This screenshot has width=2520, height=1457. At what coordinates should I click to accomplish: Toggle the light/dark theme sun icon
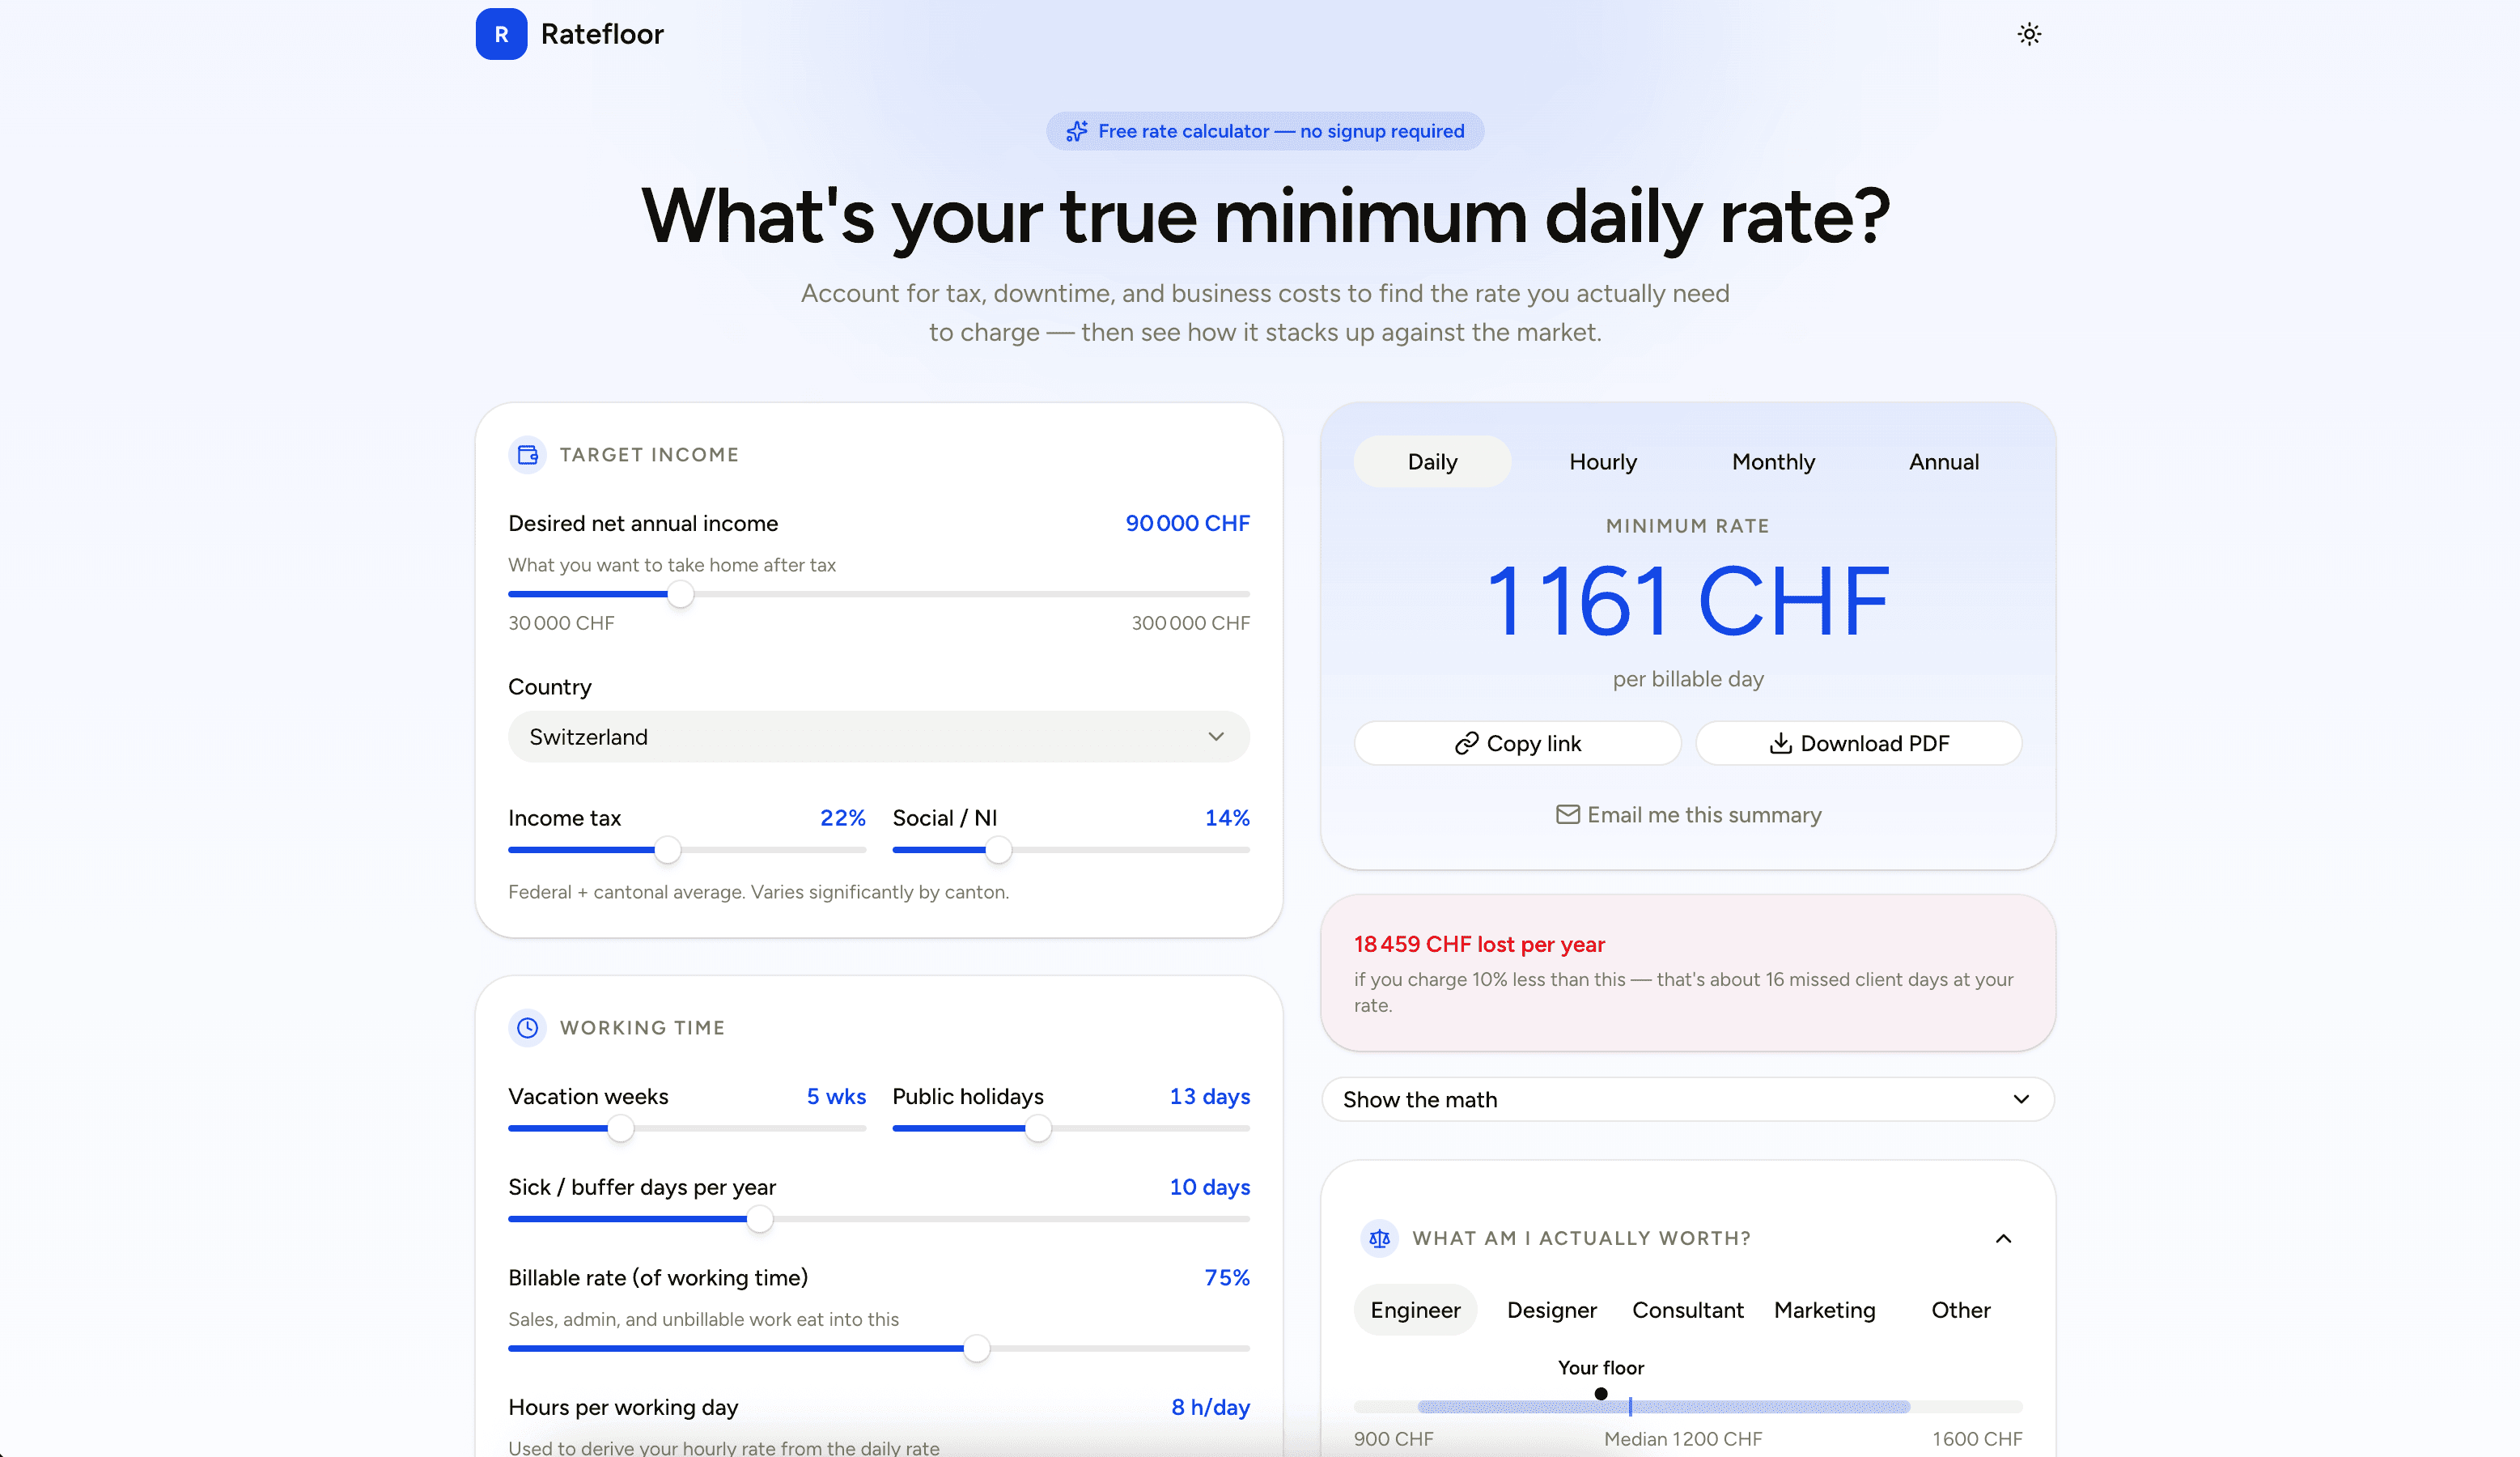(x=2029, y=34)
